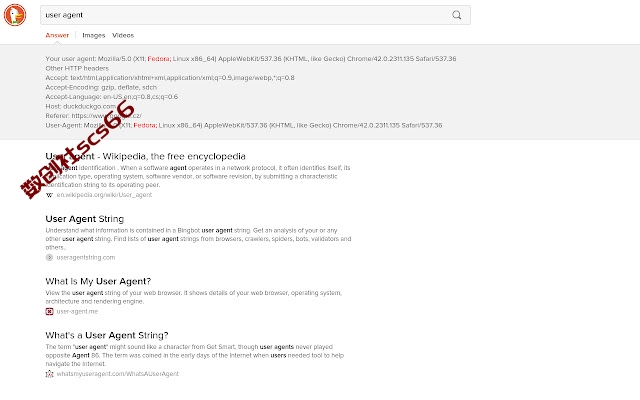
Task: Click the Wikipedia favicon next to en.wikipedia.org
Action: click(49, 195)
